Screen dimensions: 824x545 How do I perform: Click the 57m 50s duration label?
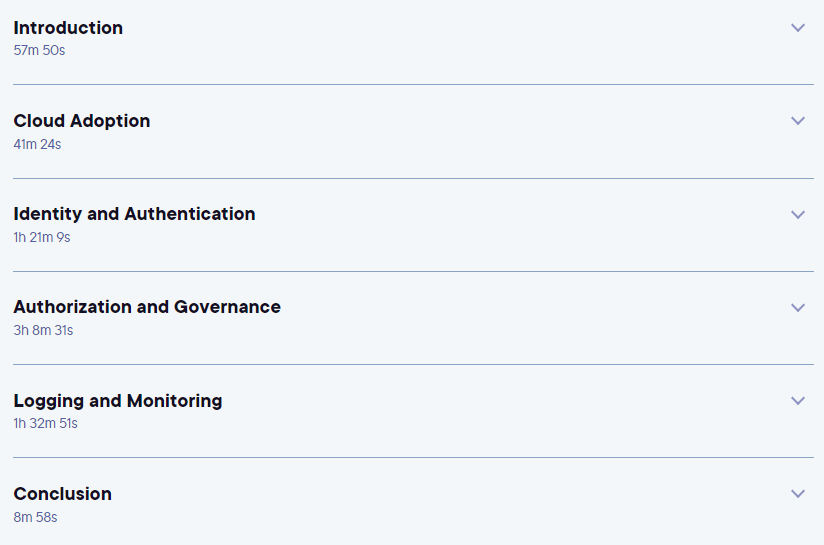coord(39,50)
